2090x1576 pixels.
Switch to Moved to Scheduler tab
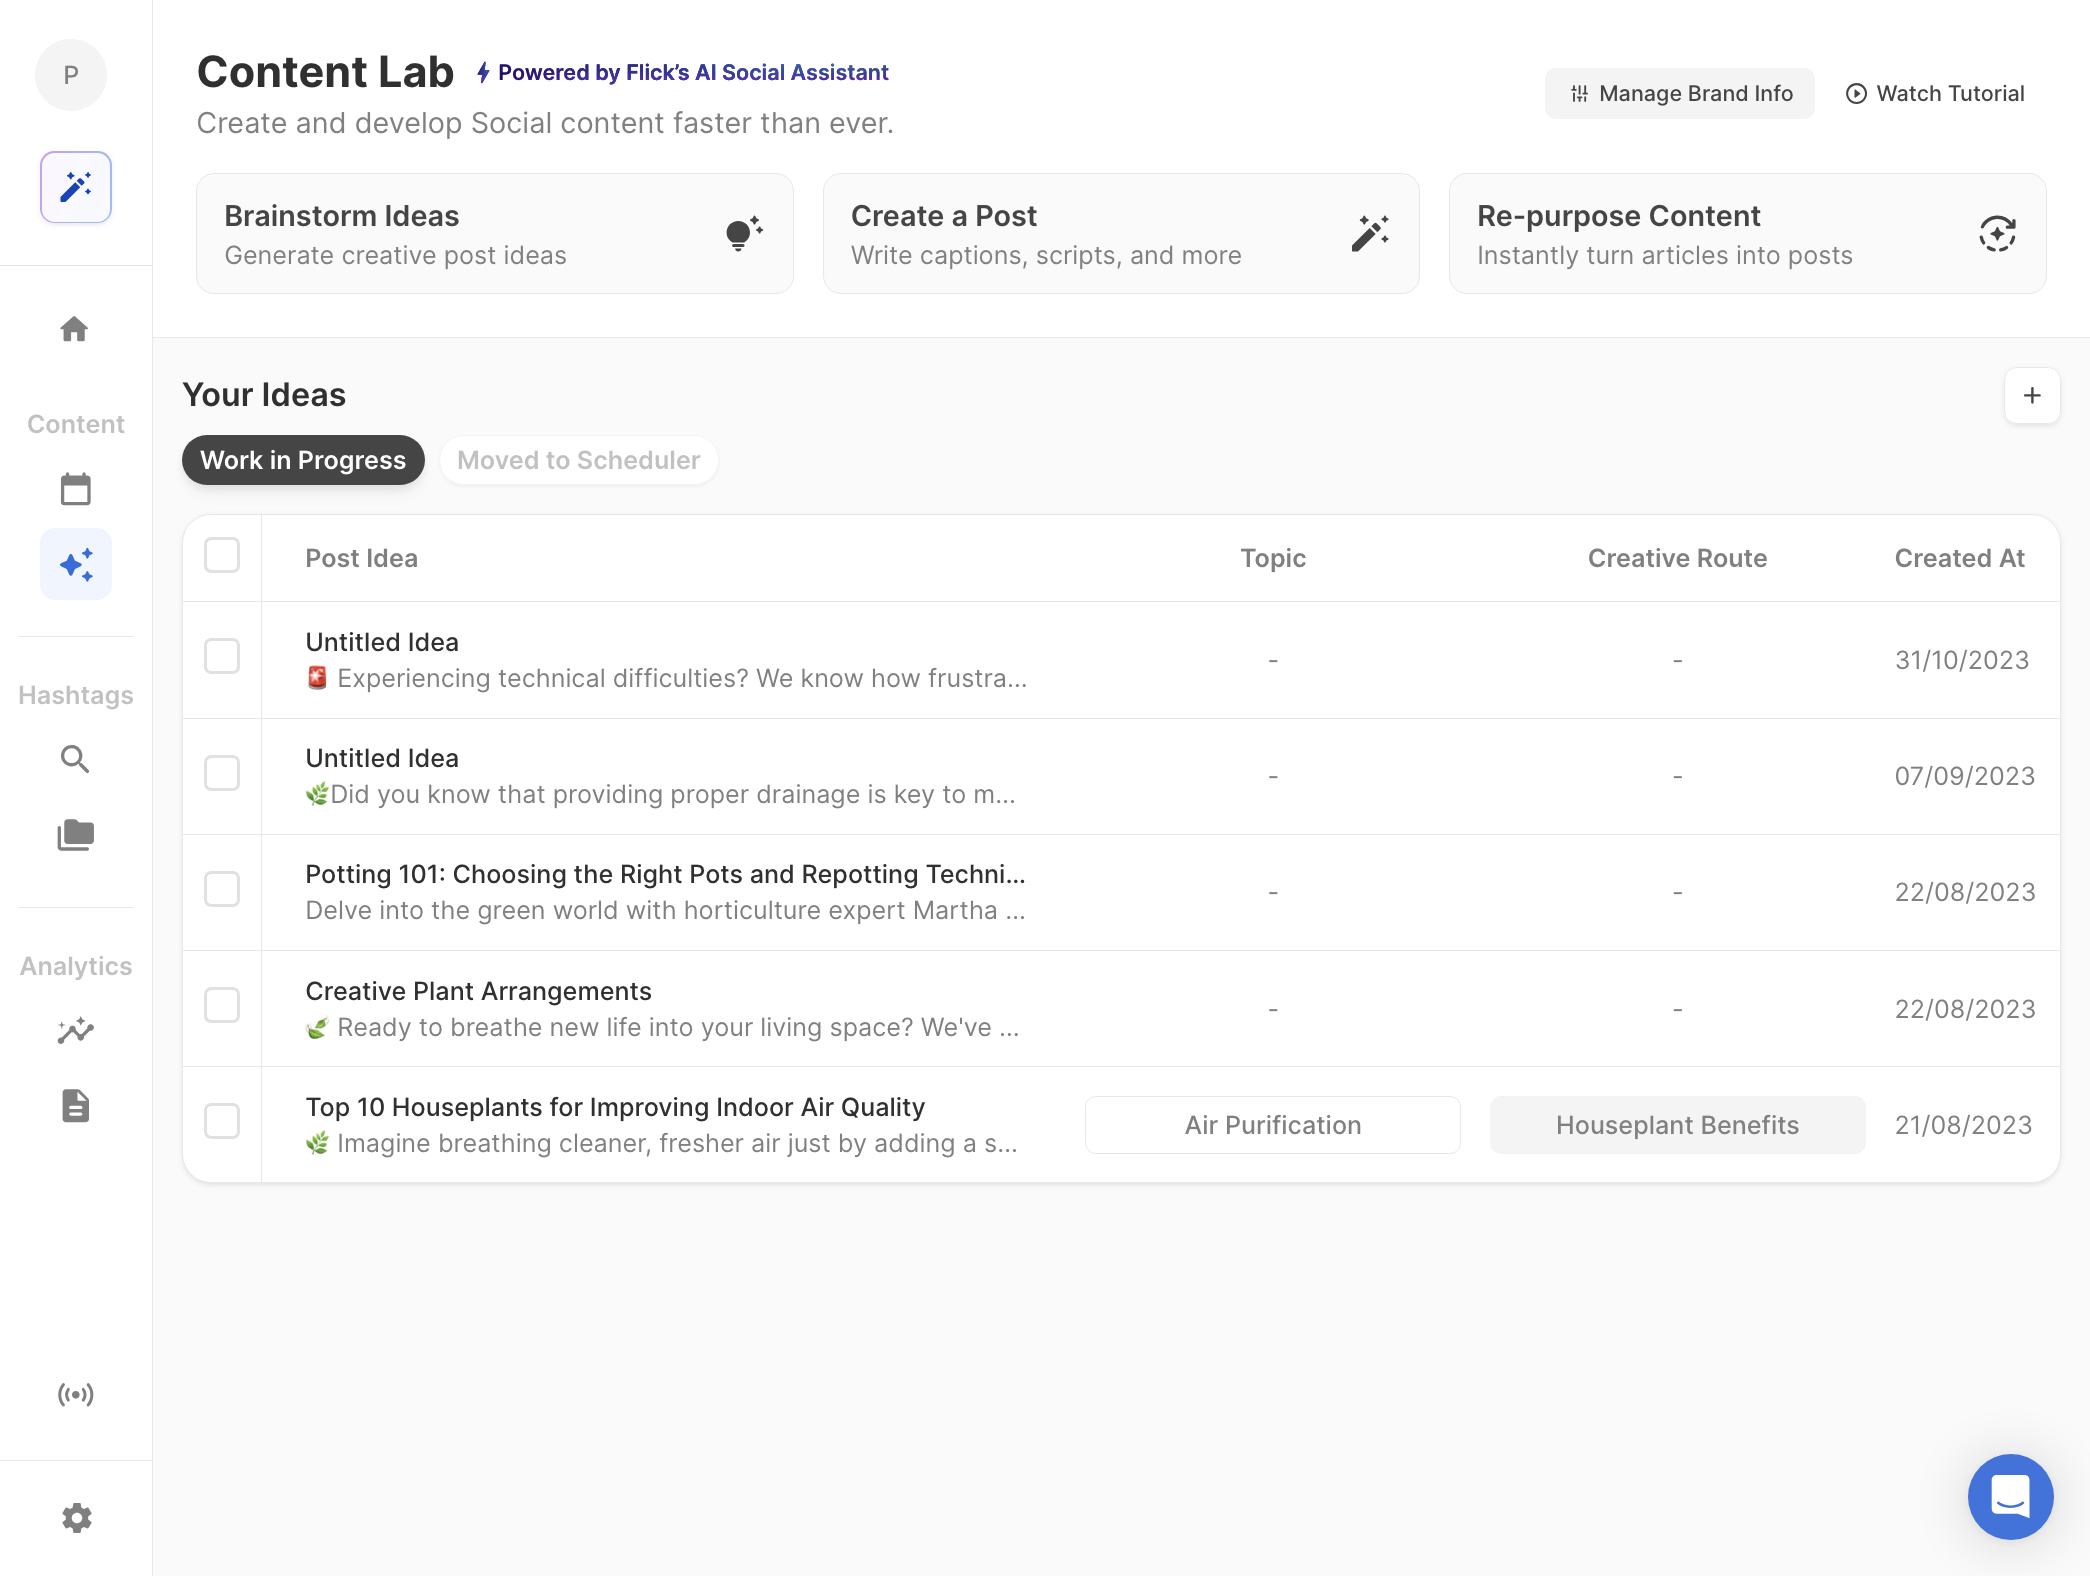click(x=578, y=460)
